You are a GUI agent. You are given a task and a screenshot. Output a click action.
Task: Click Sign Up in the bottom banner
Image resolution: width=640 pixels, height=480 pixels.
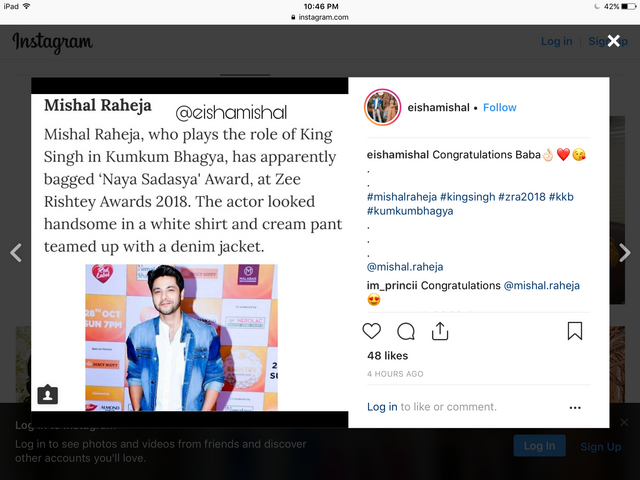[x=601, y=447]
